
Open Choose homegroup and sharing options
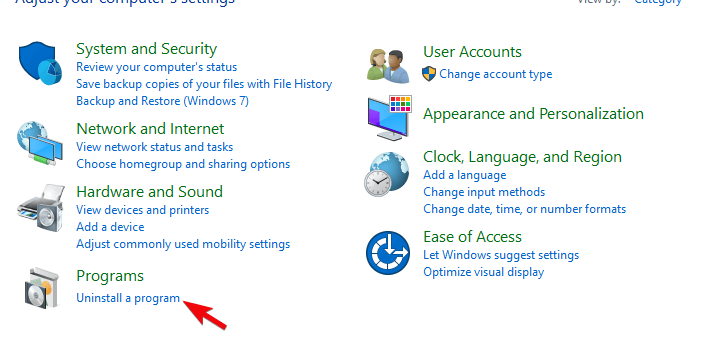183,164
